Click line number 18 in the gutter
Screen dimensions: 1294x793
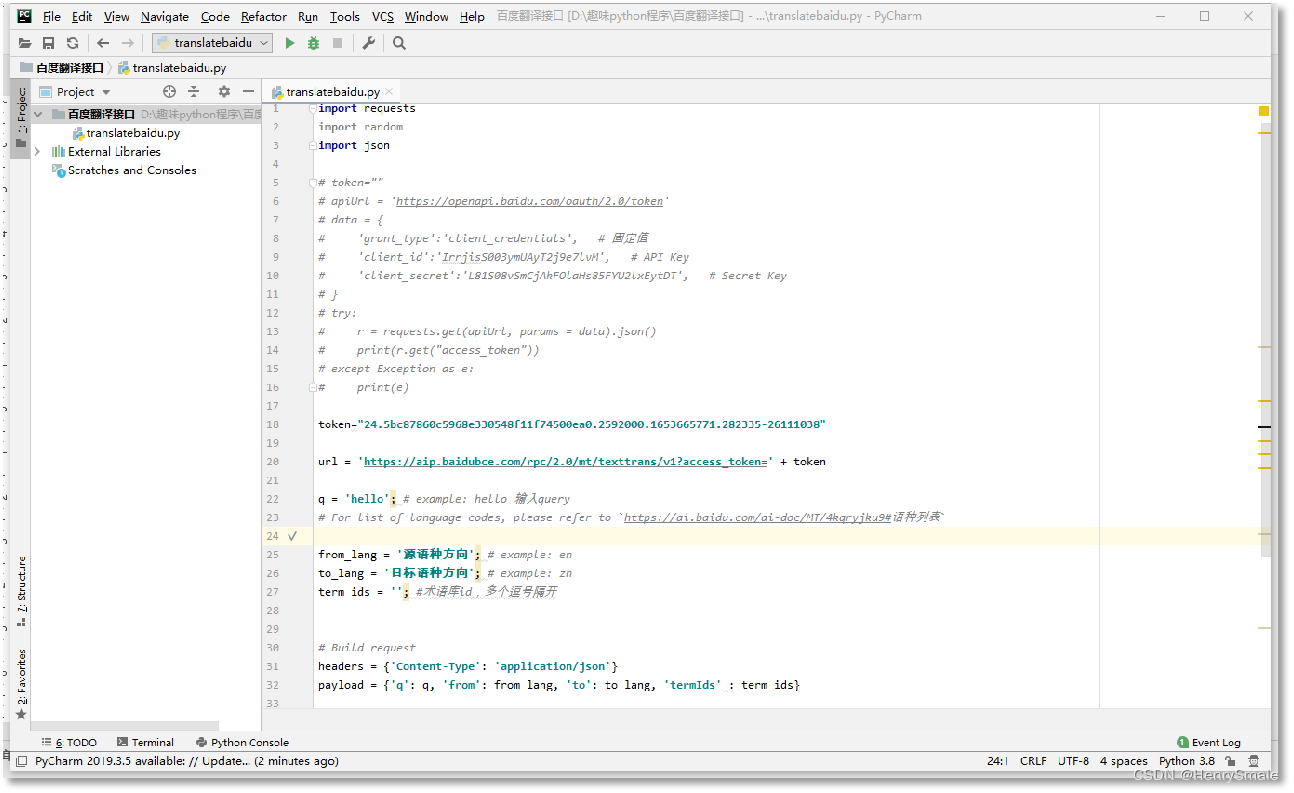pos(273,425)
